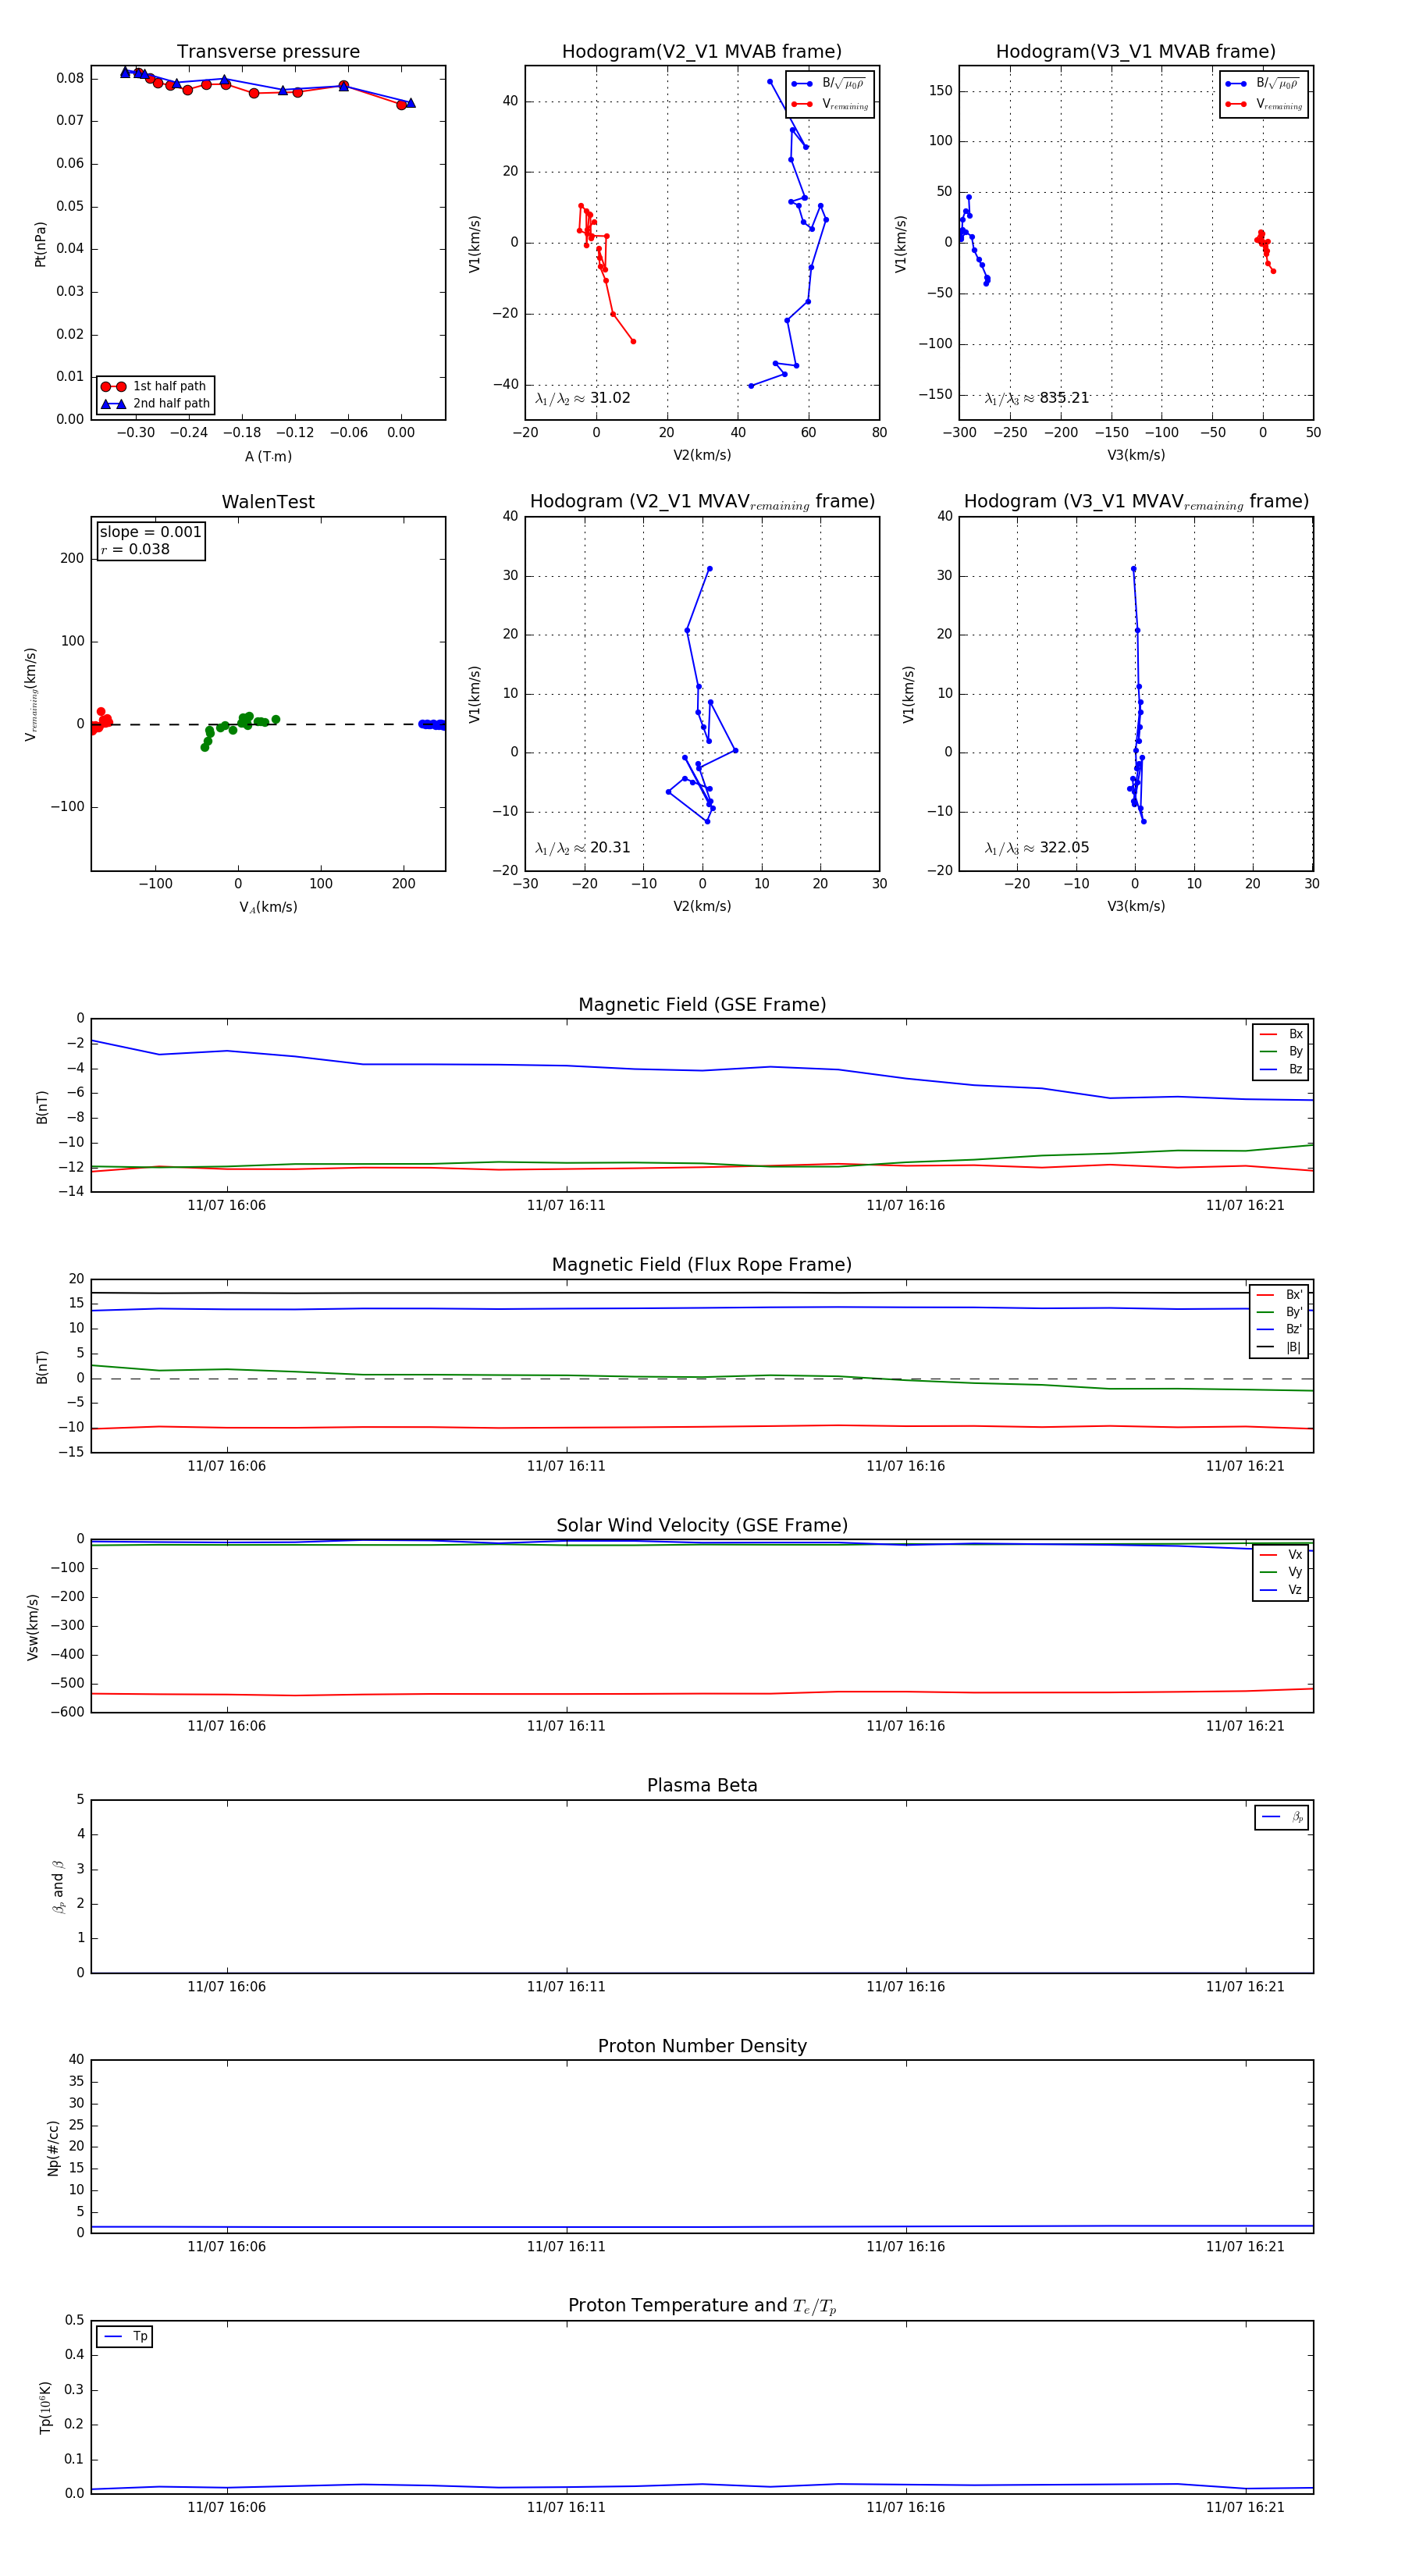1405x2576 pixels.
Task: Click the 'Plasma Beta' title
Action: coord(702,1785)
